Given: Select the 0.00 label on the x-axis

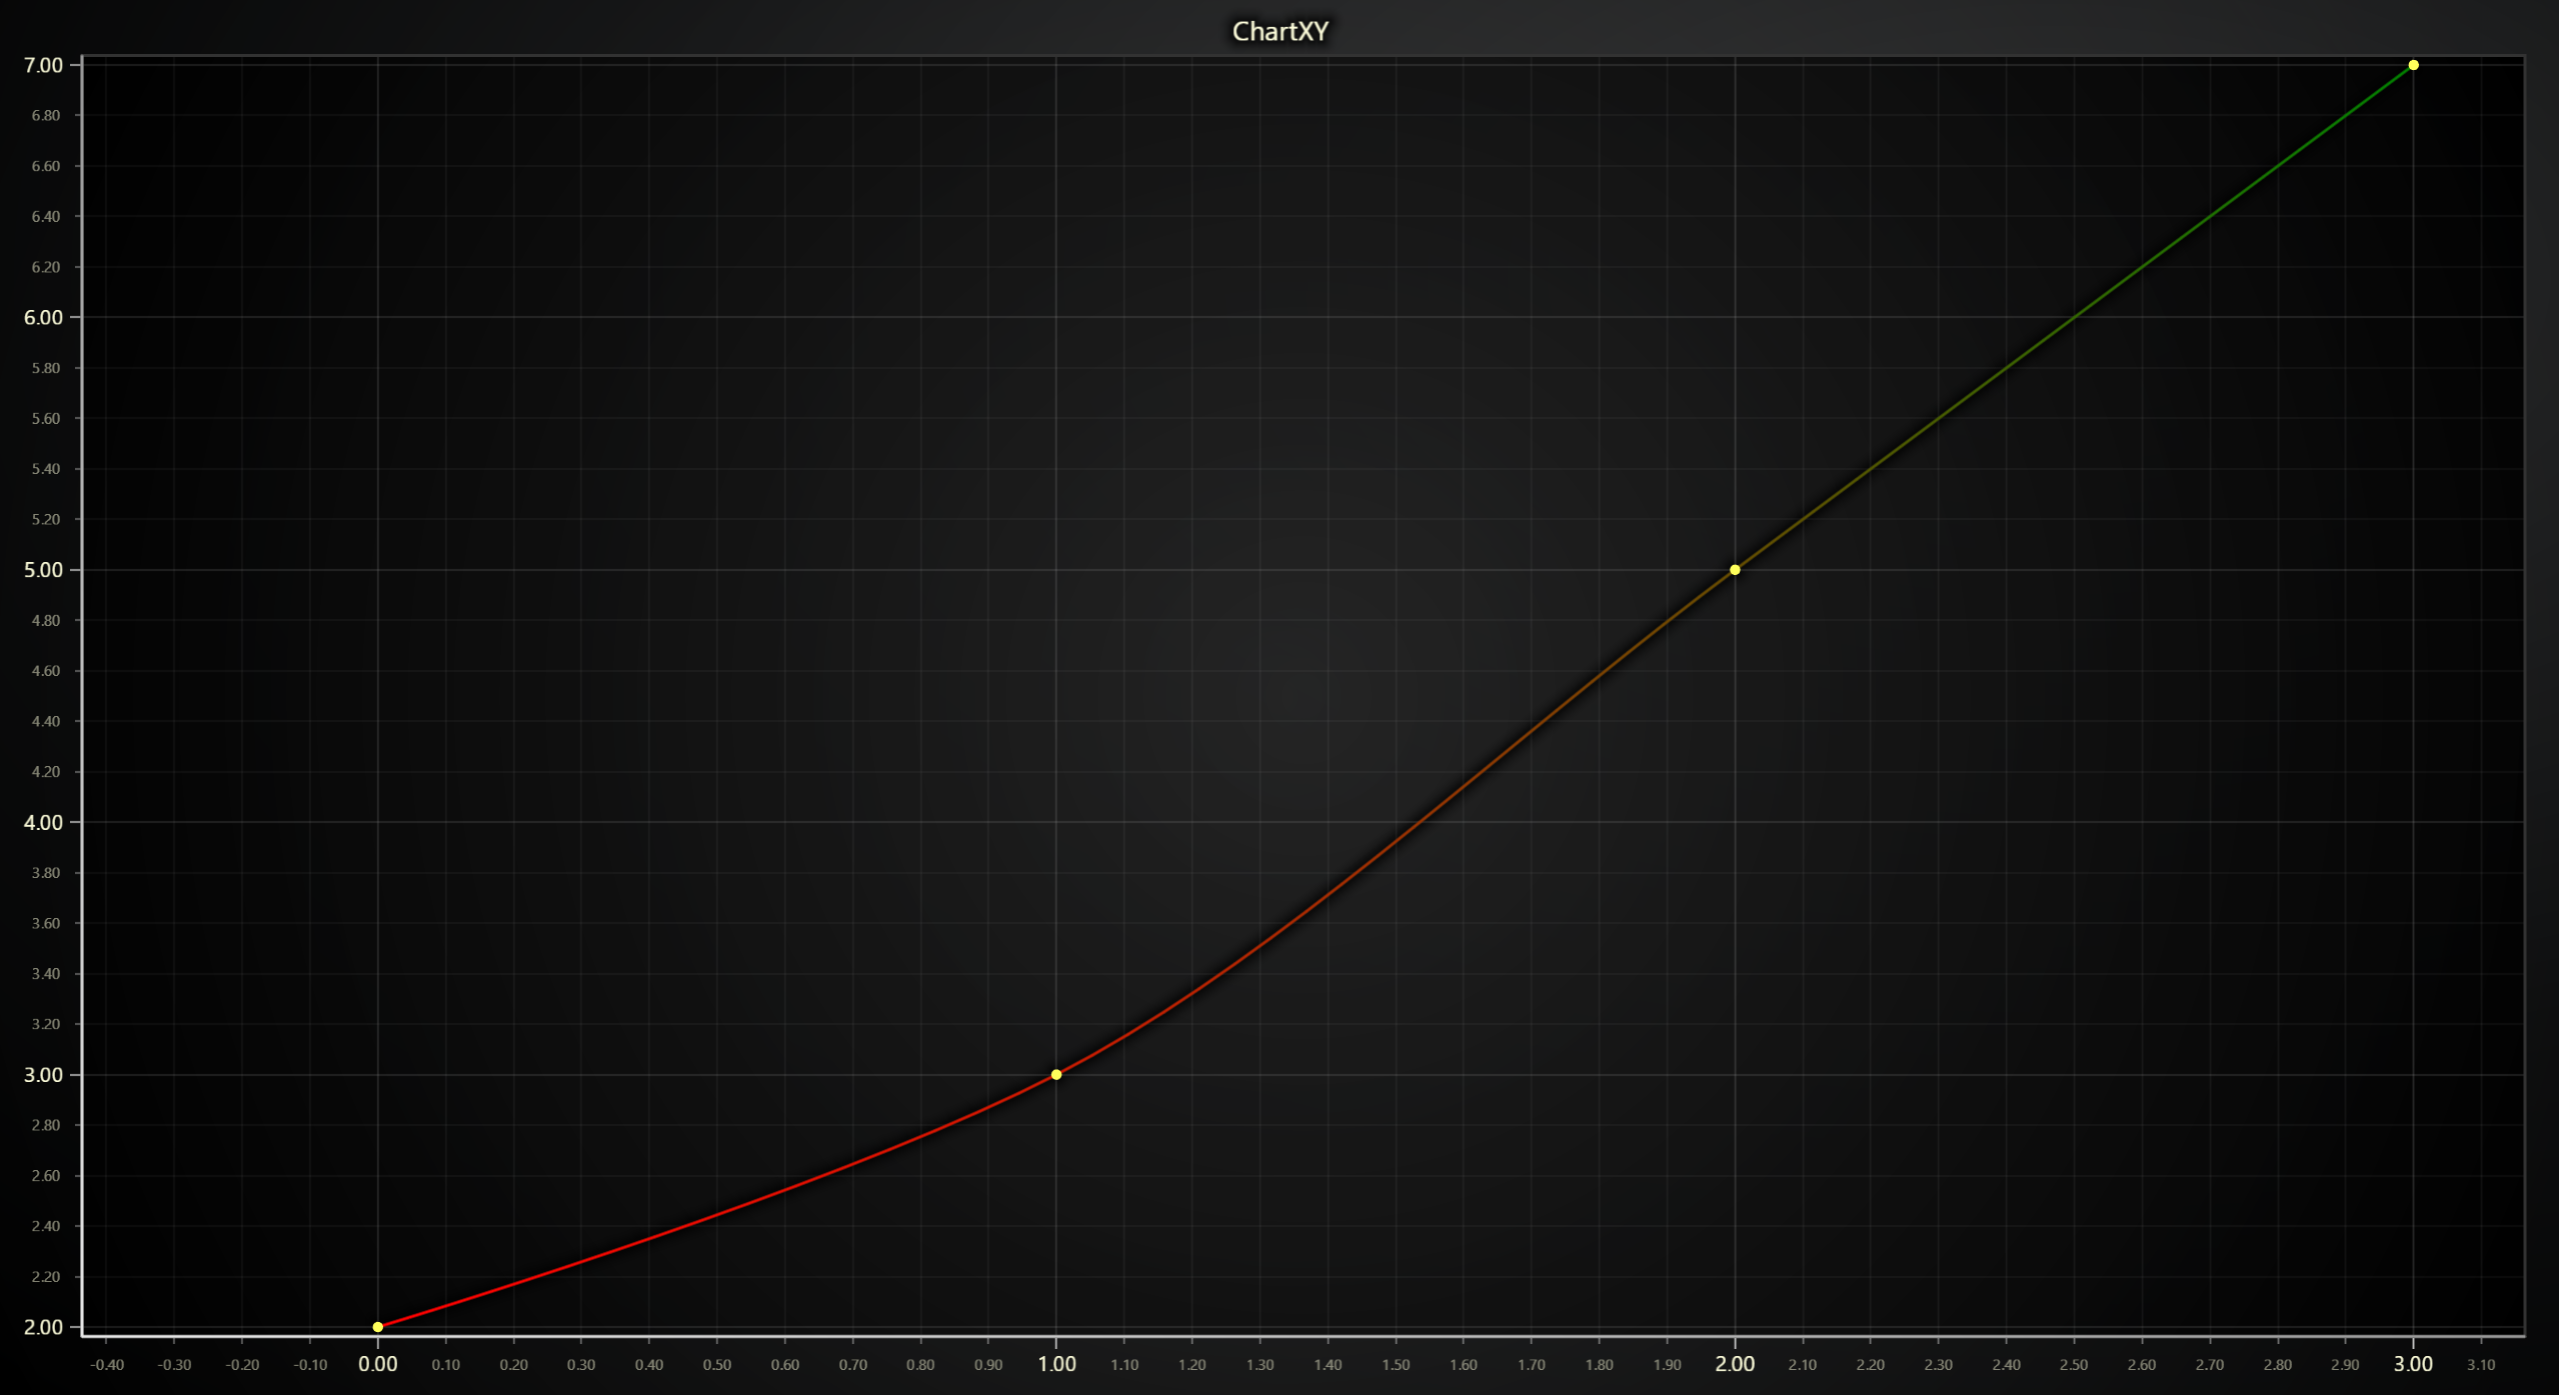Looking at the screenshot, I should click(378, 1362).
